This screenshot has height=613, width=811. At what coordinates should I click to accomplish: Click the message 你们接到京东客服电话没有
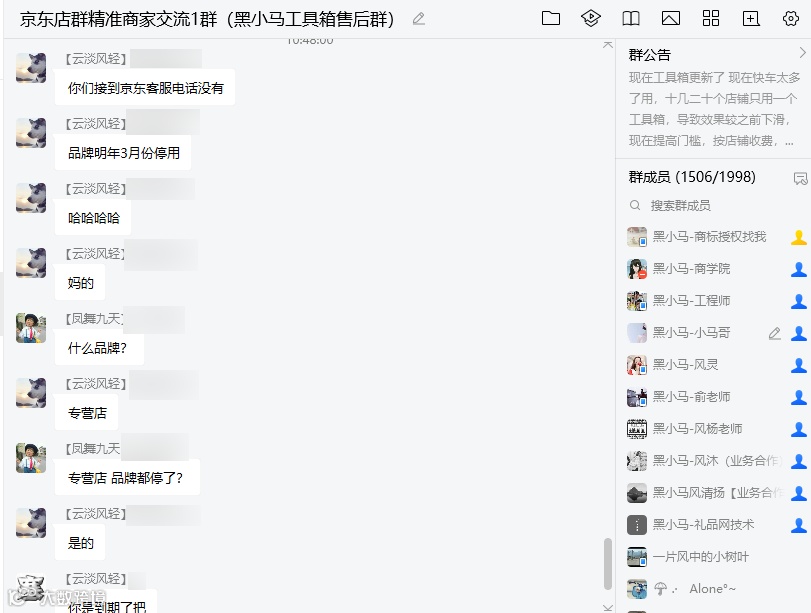(145, 88)
